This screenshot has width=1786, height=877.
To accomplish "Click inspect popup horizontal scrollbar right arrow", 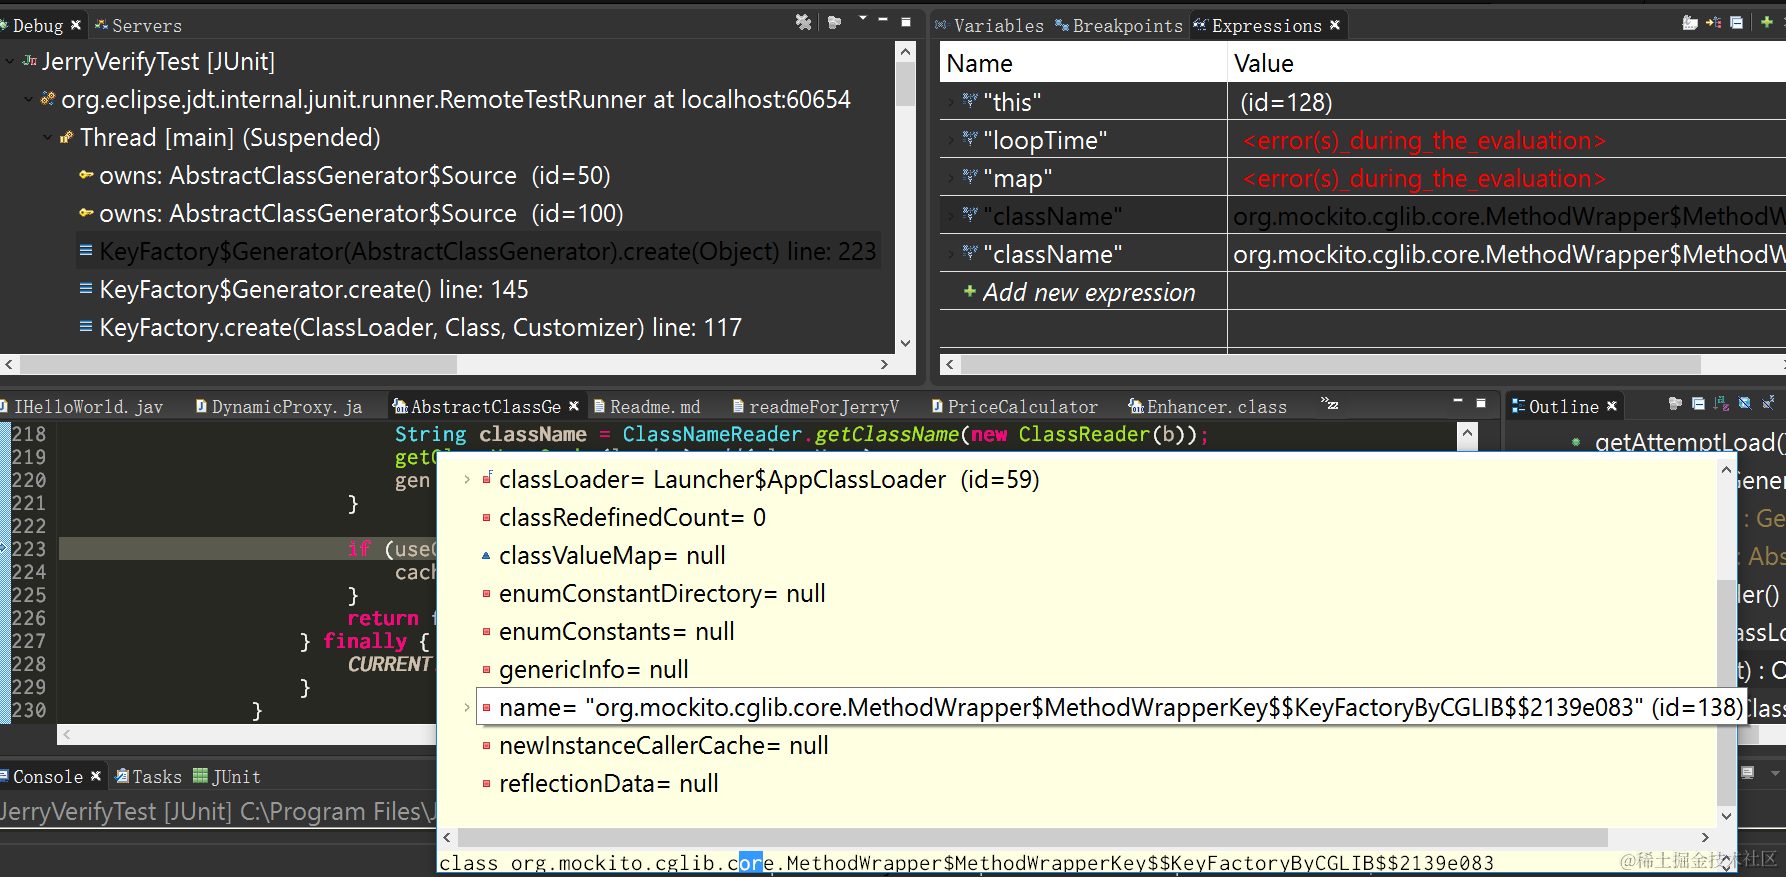I will pyautogui.click(x=1705, y=838).
